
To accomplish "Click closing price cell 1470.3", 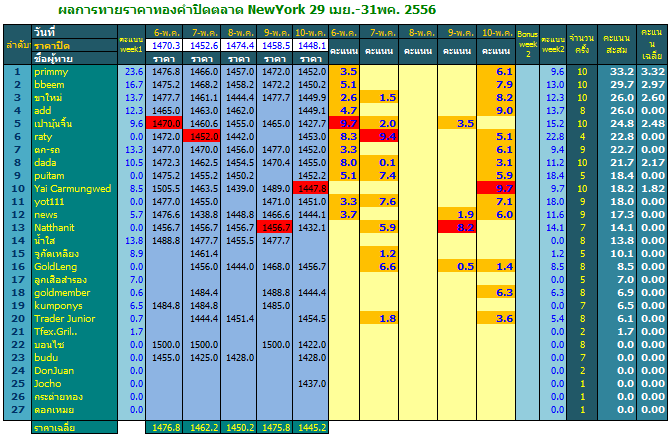I will tap(164, 45).
